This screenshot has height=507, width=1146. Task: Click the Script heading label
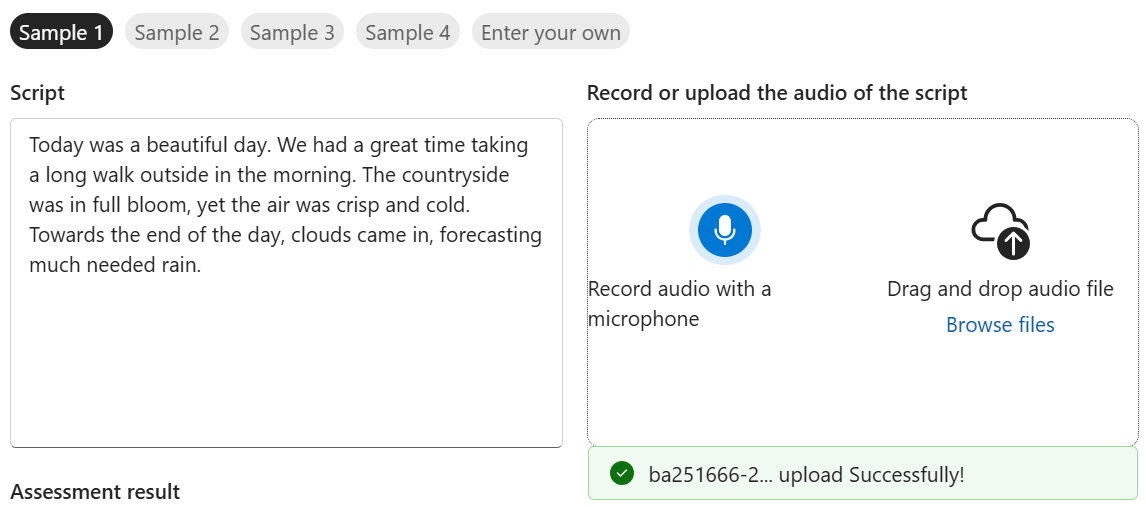(37, 93)
